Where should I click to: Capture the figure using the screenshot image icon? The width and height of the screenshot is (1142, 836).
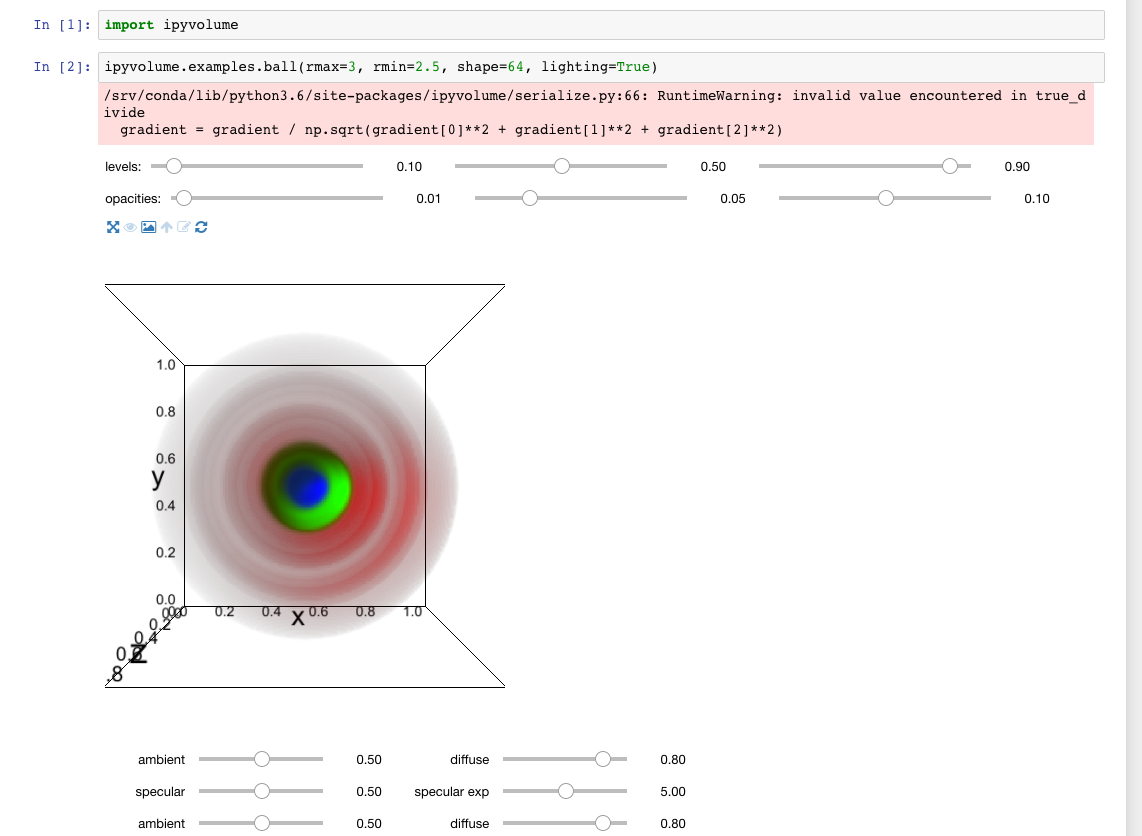point(148,227)
